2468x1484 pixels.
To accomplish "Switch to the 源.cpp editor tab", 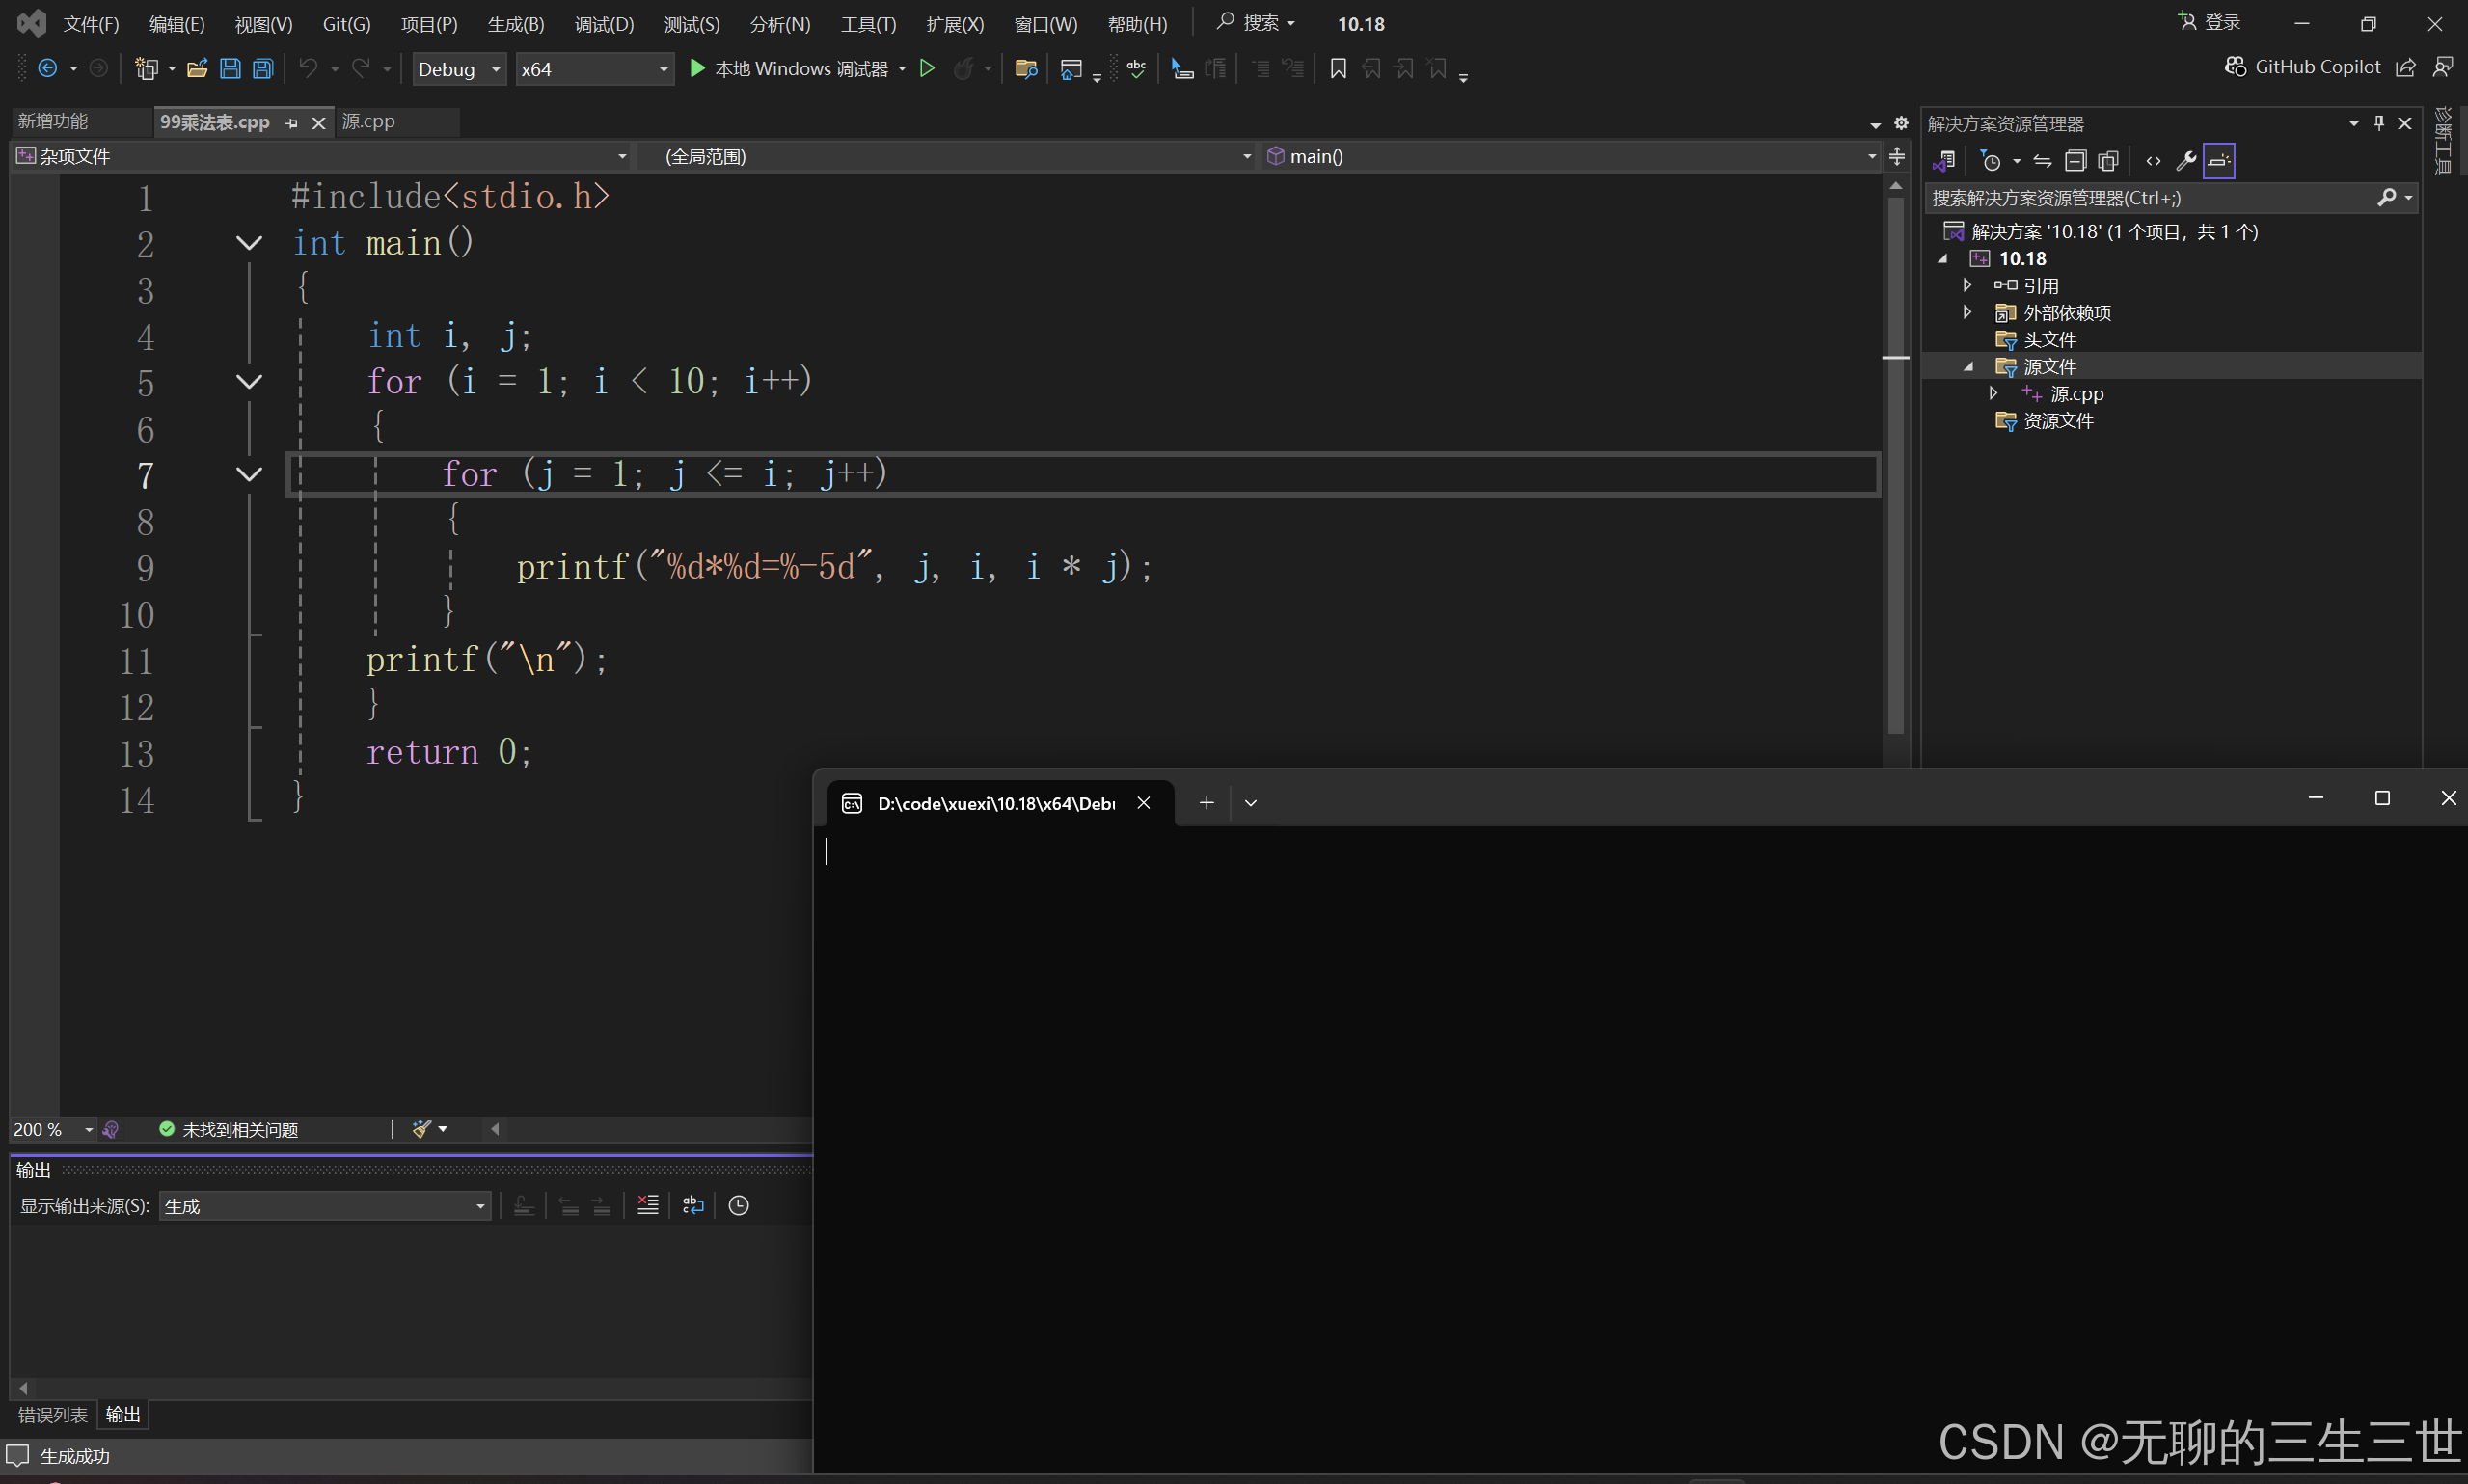I will click(x=369, y=122).
